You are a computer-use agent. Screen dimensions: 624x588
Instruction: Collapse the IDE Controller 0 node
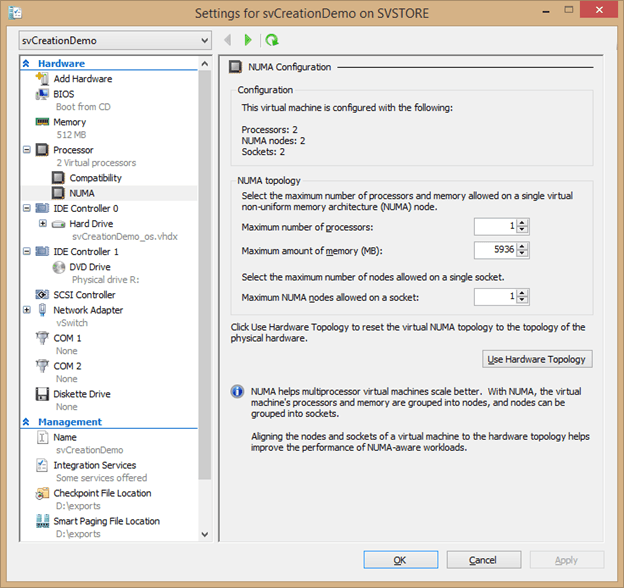coord(27,208)
